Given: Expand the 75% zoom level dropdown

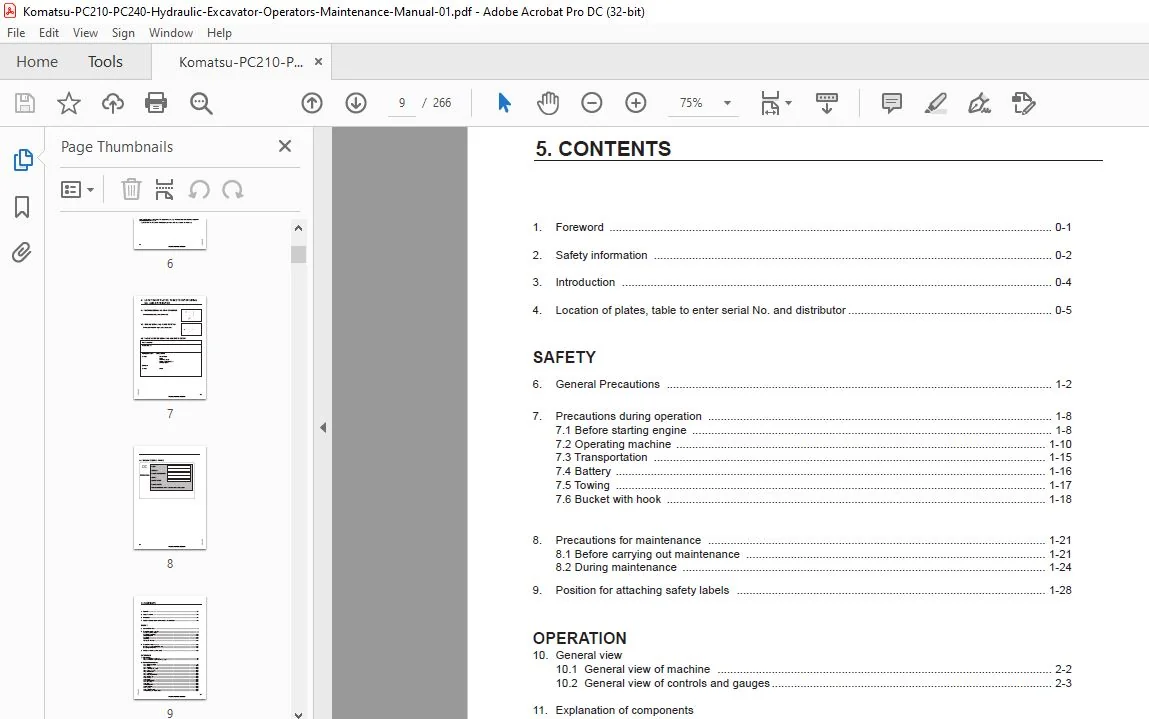Looking at the screenshot, I should tap(728, 103).
